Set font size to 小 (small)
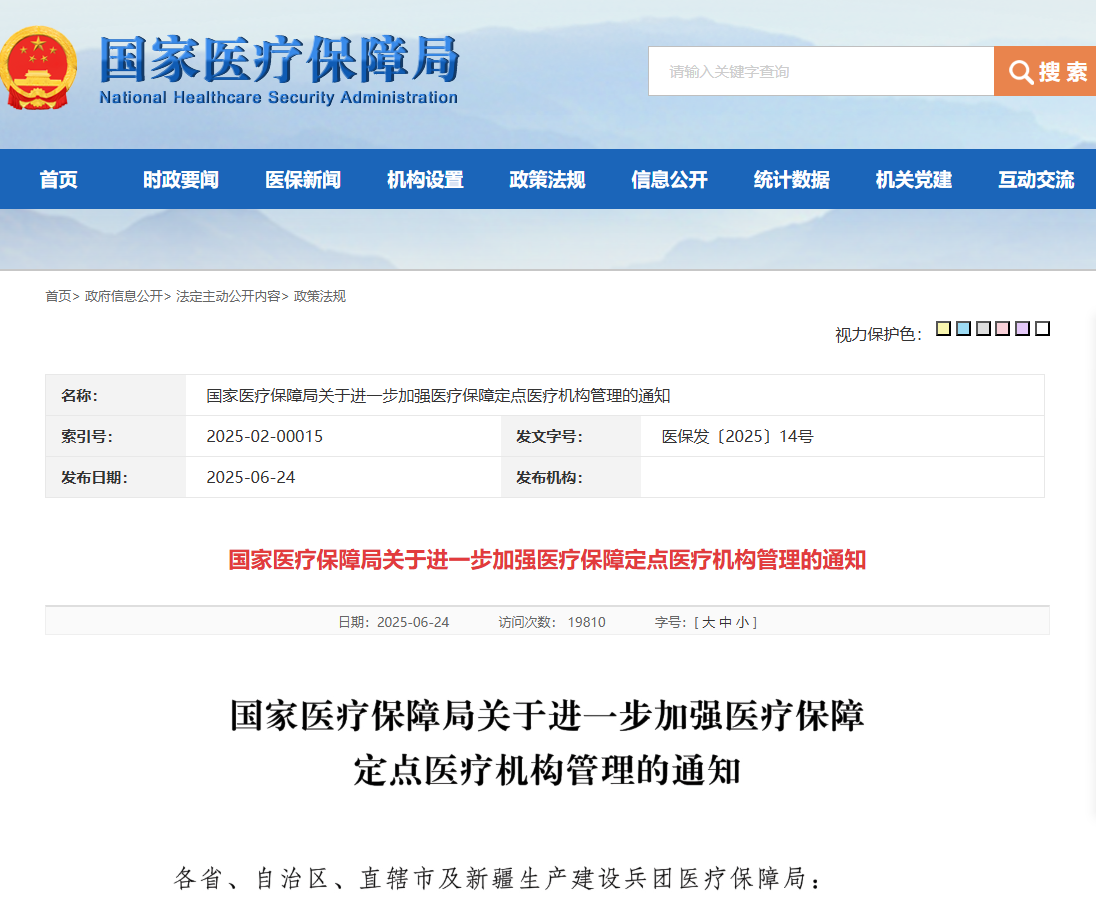Screen dimensions: 1096x906 pos(742,622)
